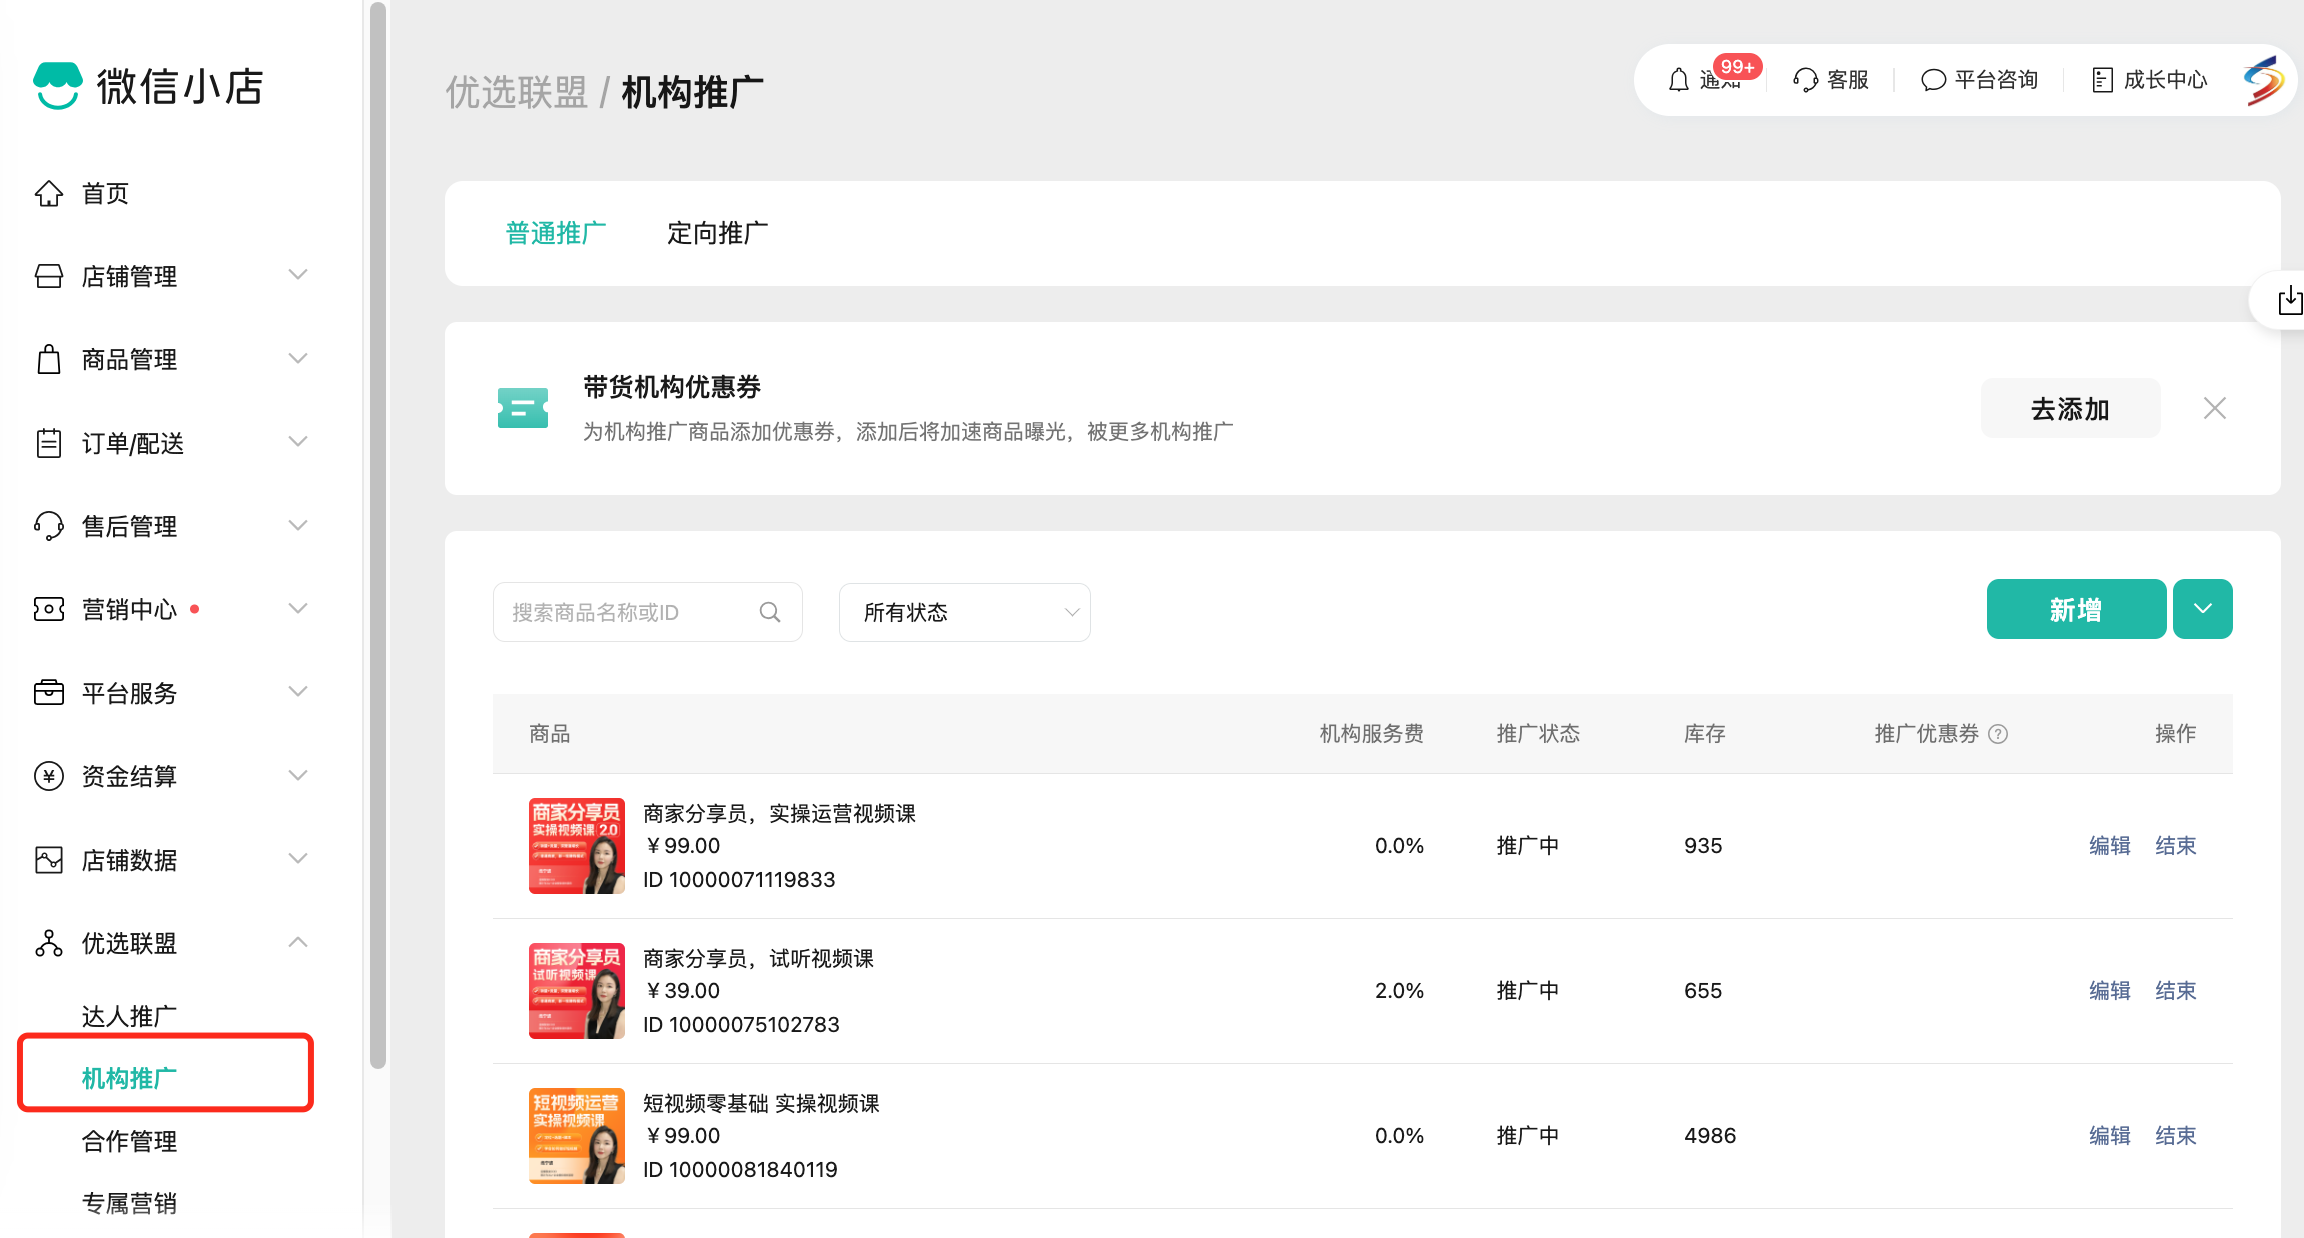The width and height of the screenshot is (2304, 1238).
Task: Dismiss the 带货机构优惠券 banner
Action: tap(2214, 408)
